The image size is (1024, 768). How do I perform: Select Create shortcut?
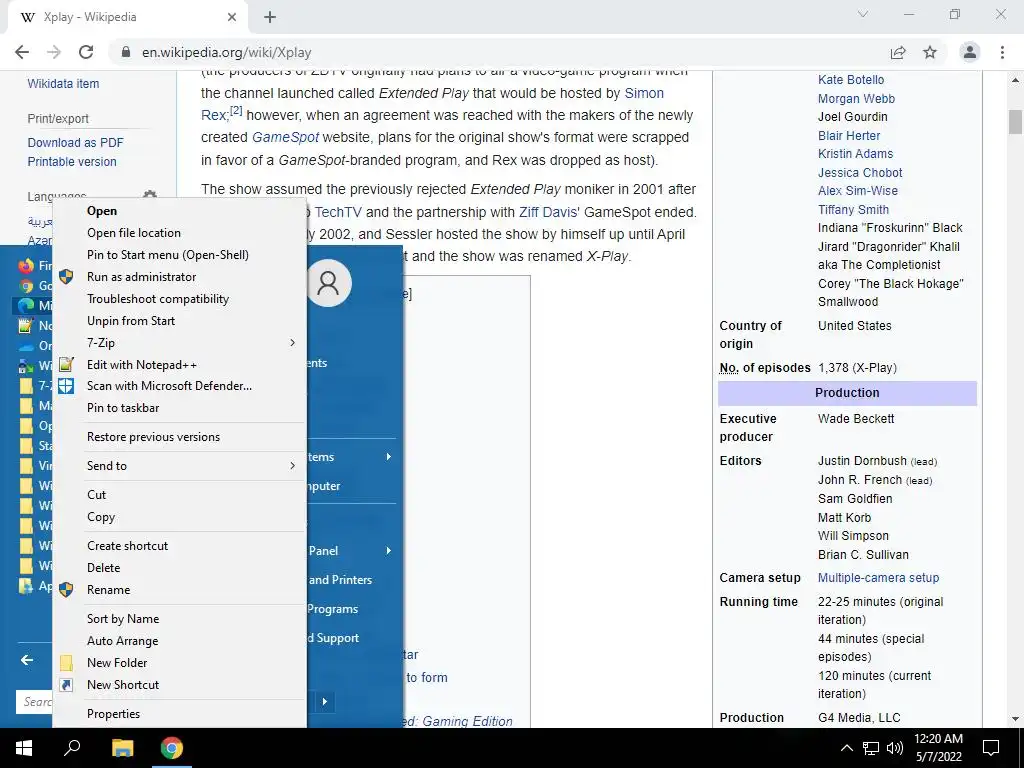[180, 546]
